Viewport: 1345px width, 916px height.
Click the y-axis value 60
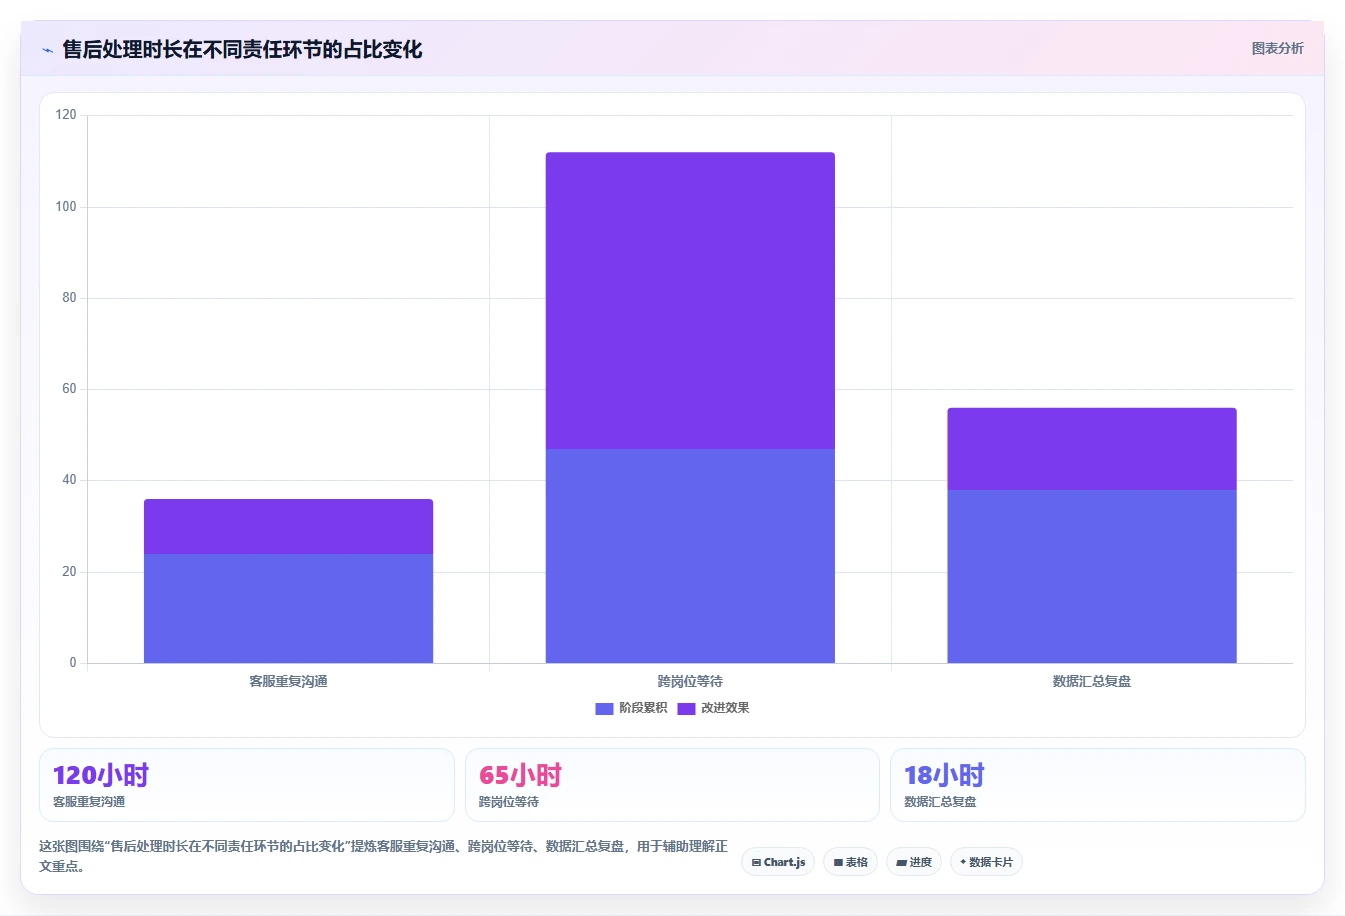[69, 389]
